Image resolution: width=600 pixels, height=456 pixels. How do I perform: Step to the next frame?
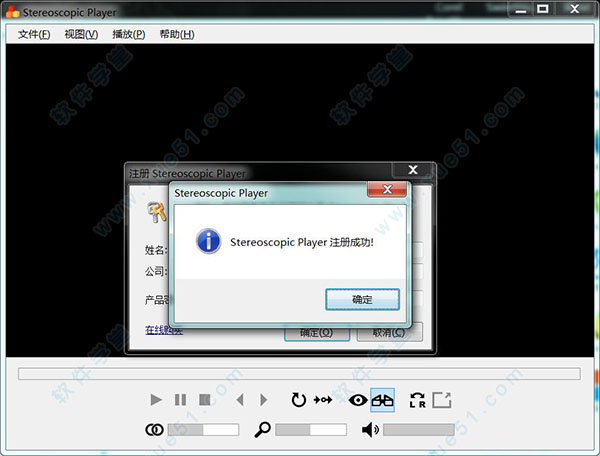coord(264,400)
